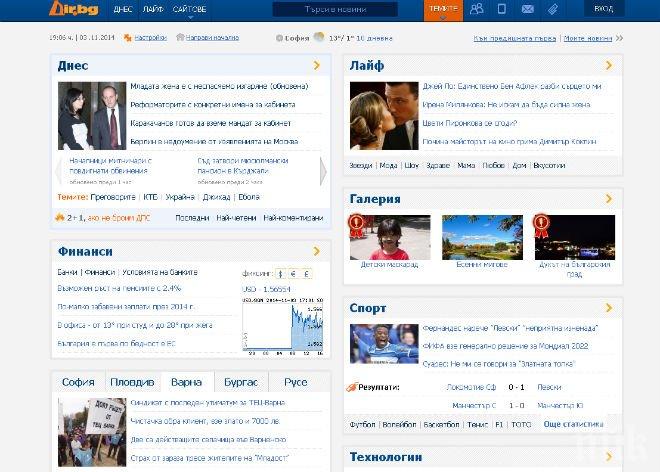Open the mobile phone icon in header

click(501, 9)
